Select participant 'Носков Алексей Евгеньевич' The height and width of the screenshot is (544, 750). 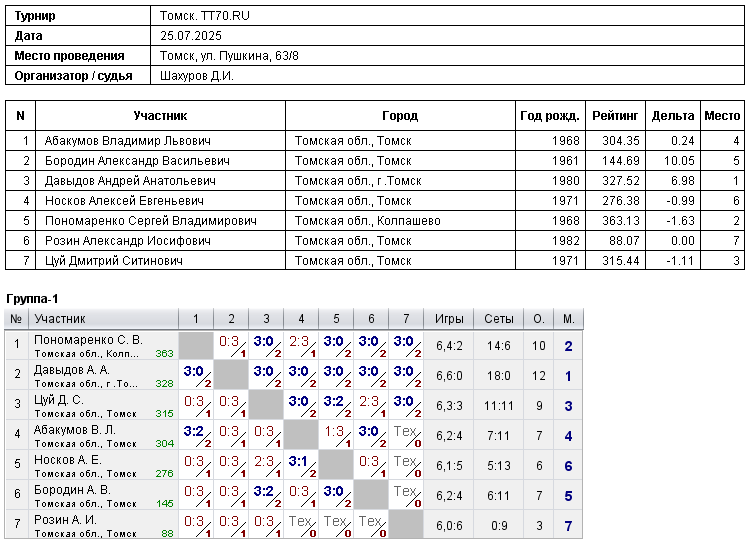pyautogui.click(x=124, y=201)
